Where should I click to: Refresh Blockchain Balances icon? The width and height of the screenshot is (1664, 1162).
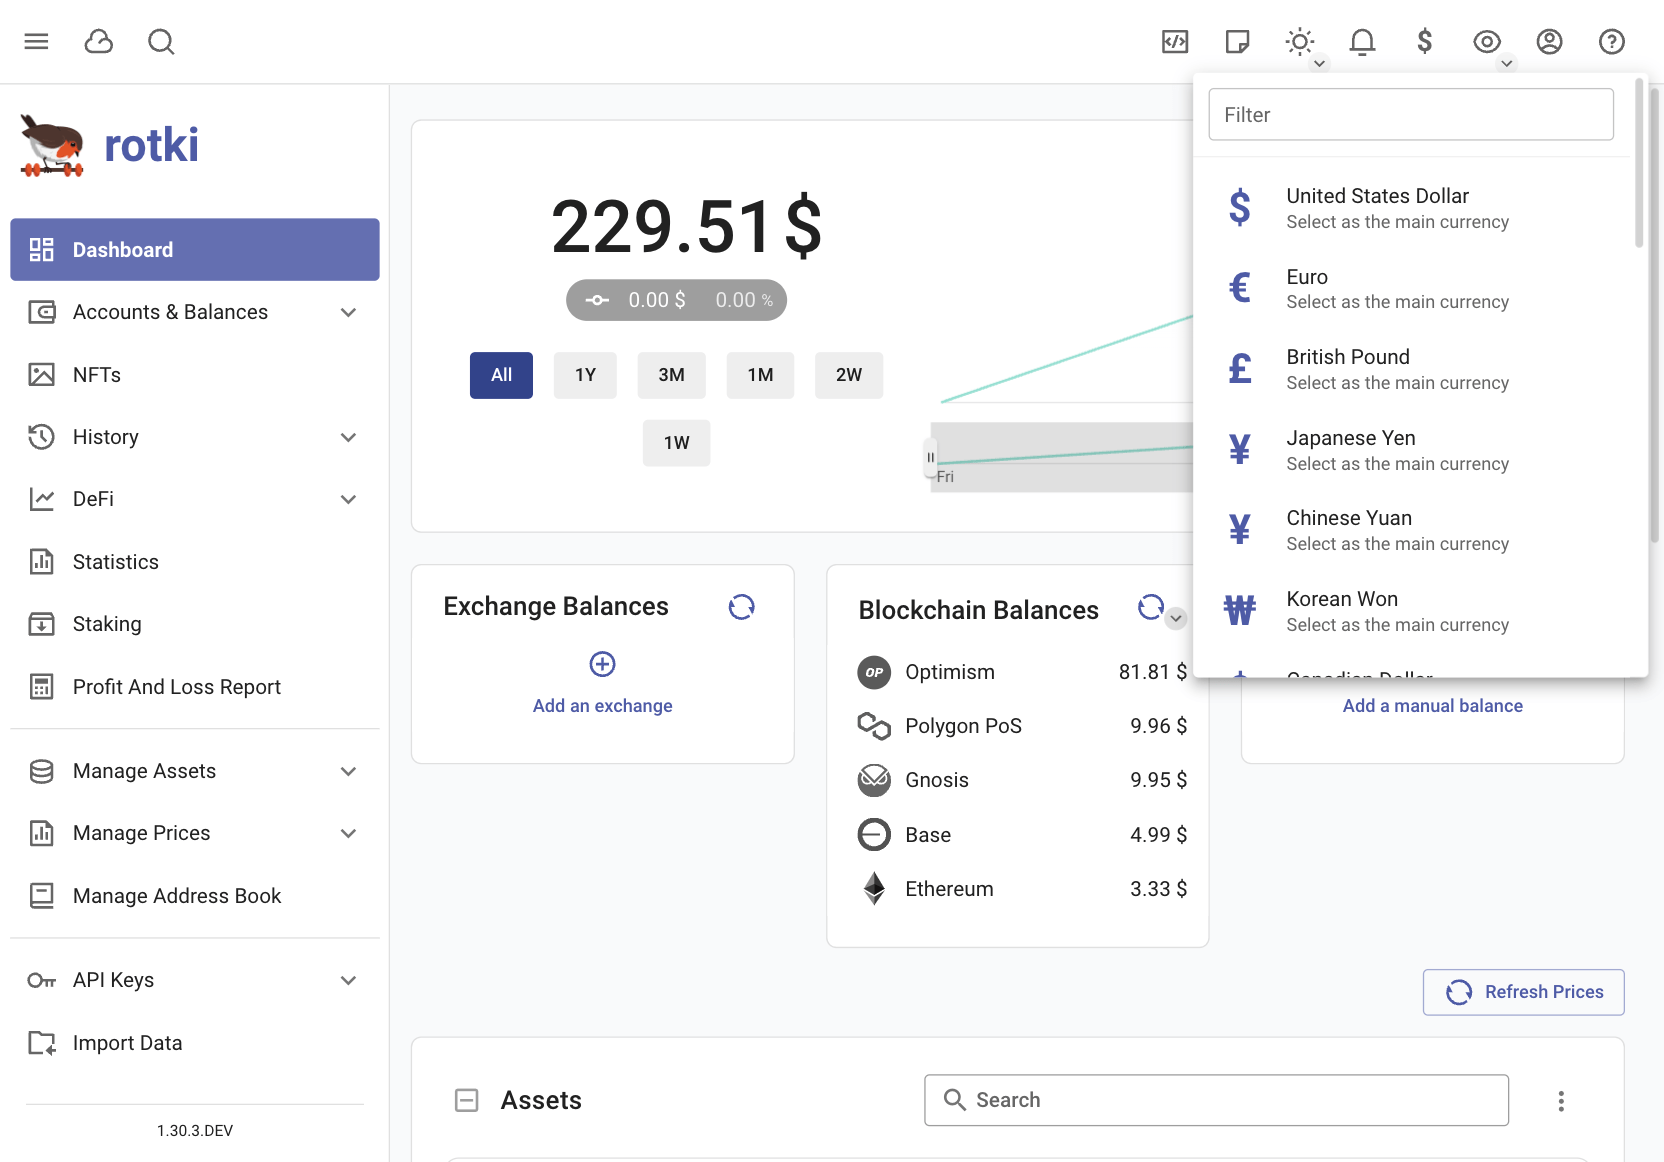click(1151, 607)
